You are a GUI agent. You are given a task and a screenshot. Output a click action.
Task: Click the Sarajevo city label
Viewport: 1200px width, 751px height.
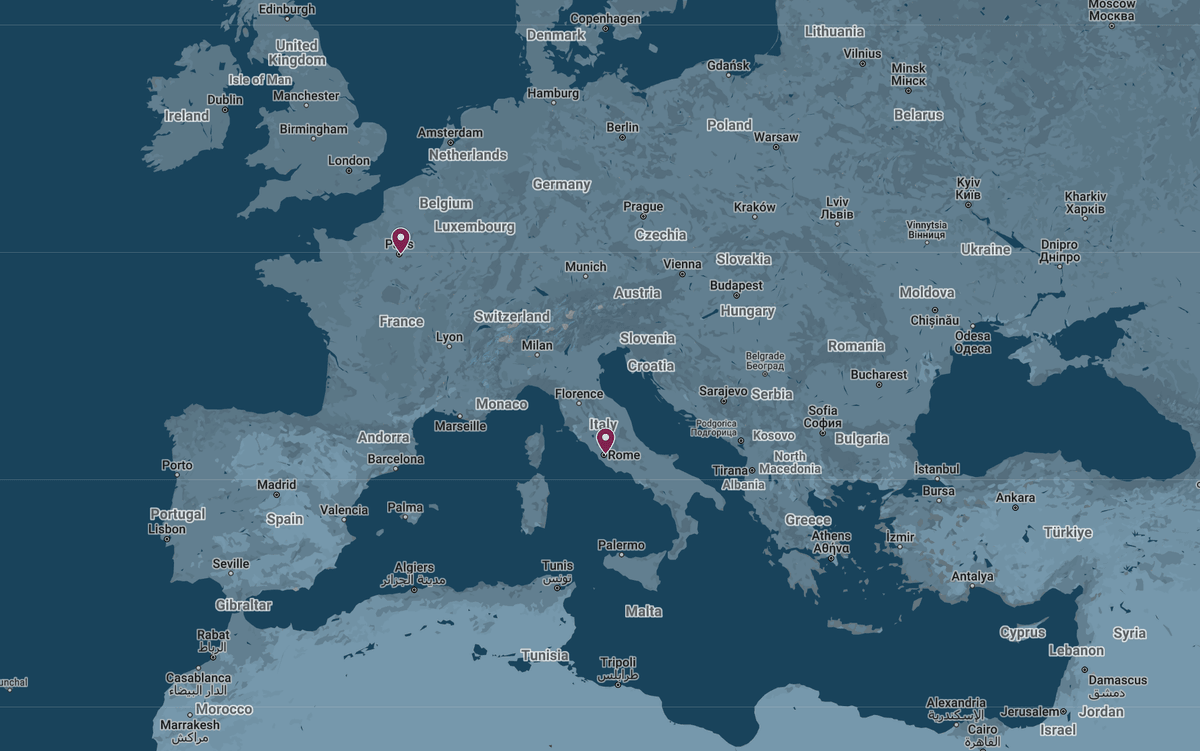click(723, 391)
